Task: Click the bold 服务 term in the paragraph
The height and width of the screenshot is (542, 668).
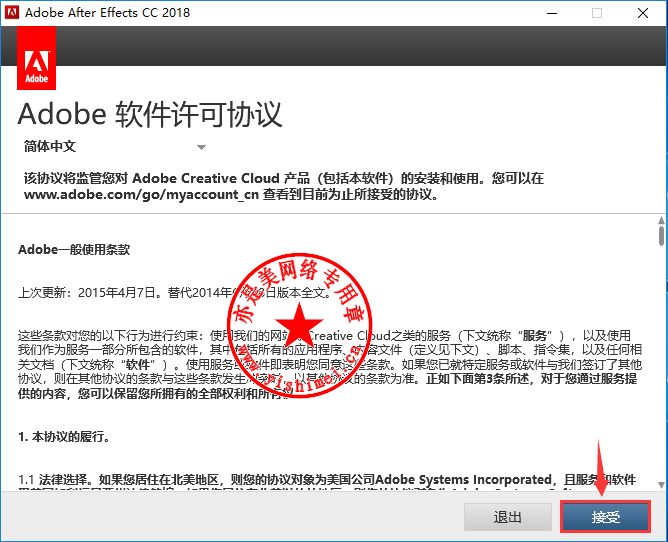Action: 535,336
